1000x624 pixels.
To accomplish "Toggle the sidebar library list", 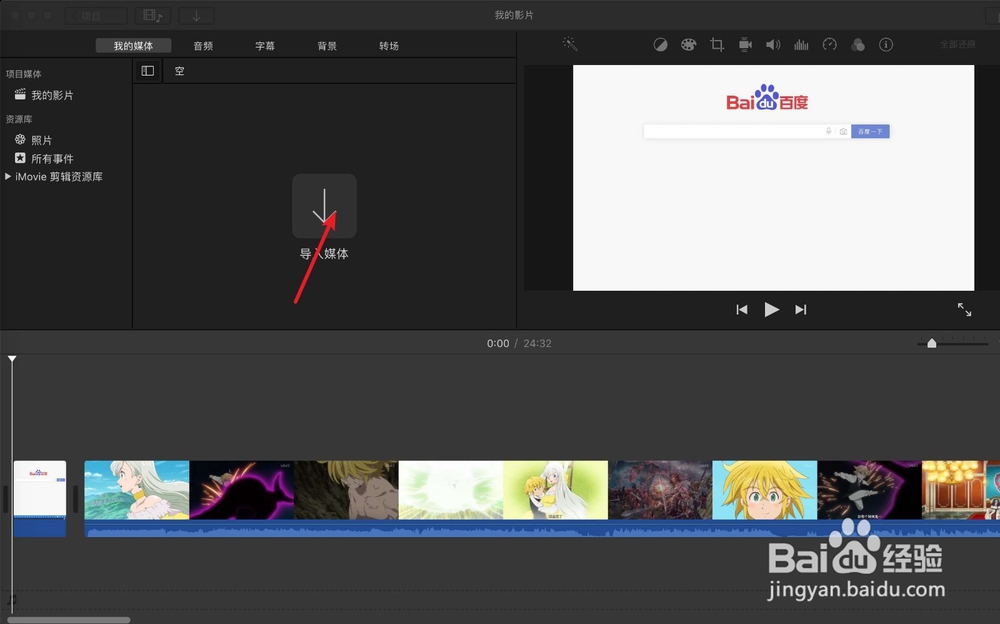I will point(147,71).
